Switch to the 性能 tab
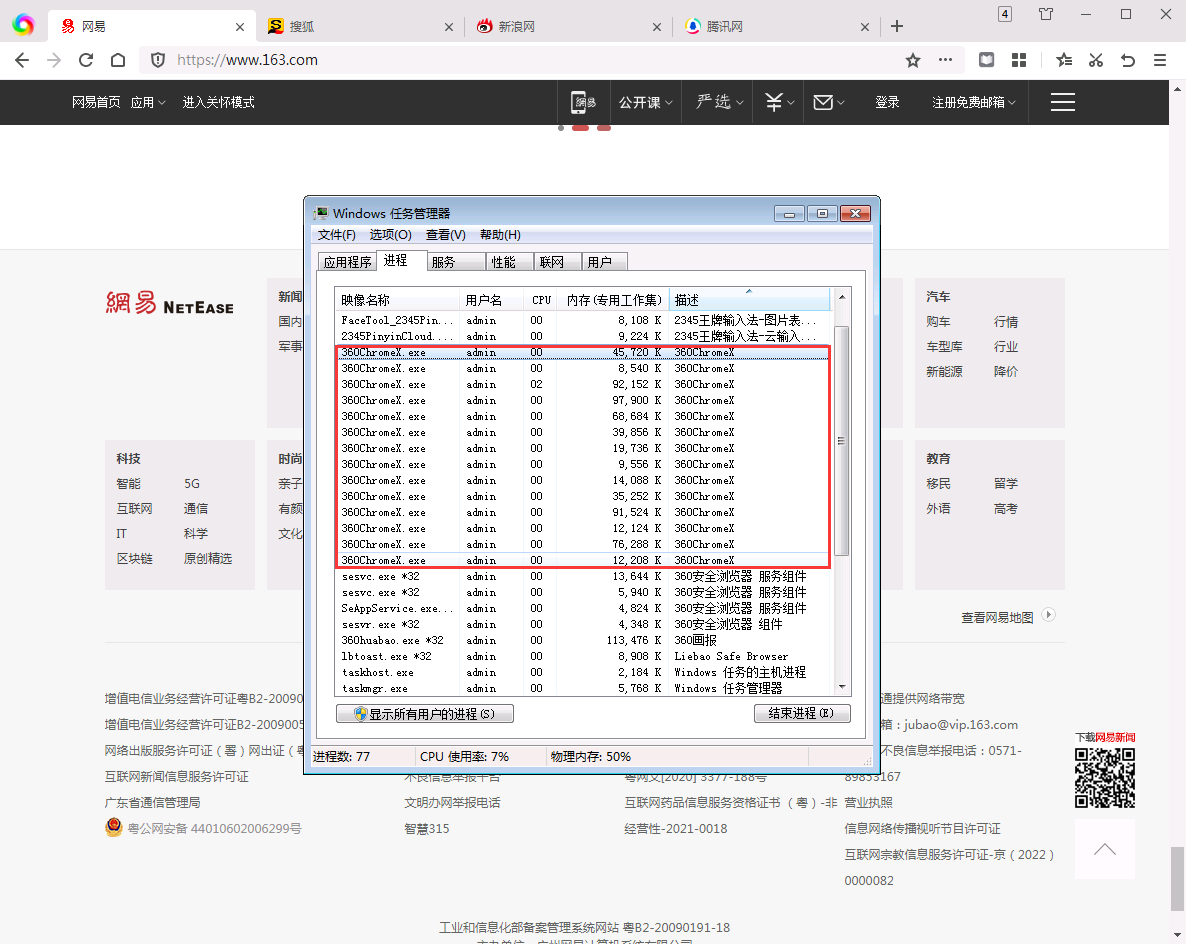 pos(510,262)
